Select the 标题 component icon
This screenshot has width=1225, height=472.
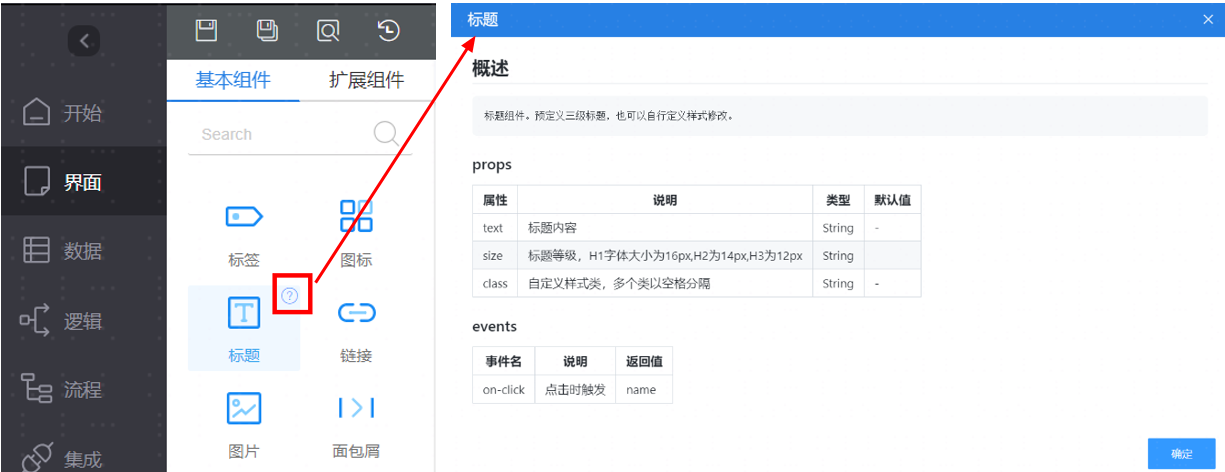[x=244, y=312]
